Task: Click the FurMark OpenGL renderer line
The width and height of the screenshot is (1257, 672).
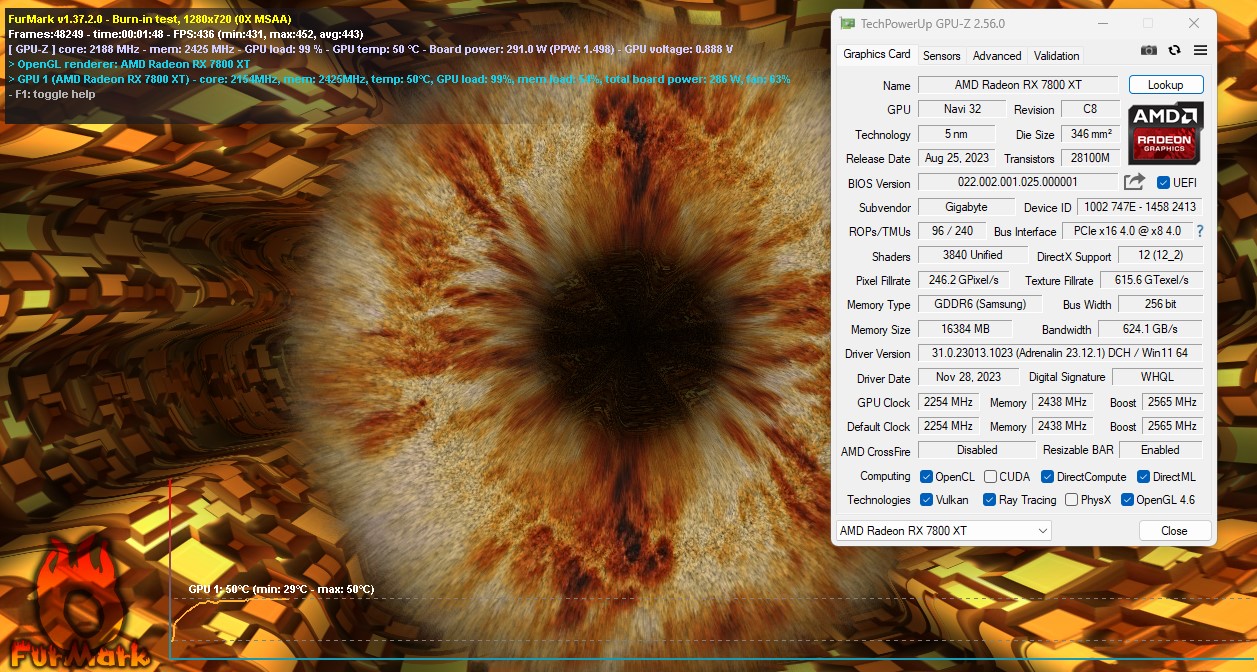Action: [129, 64]
